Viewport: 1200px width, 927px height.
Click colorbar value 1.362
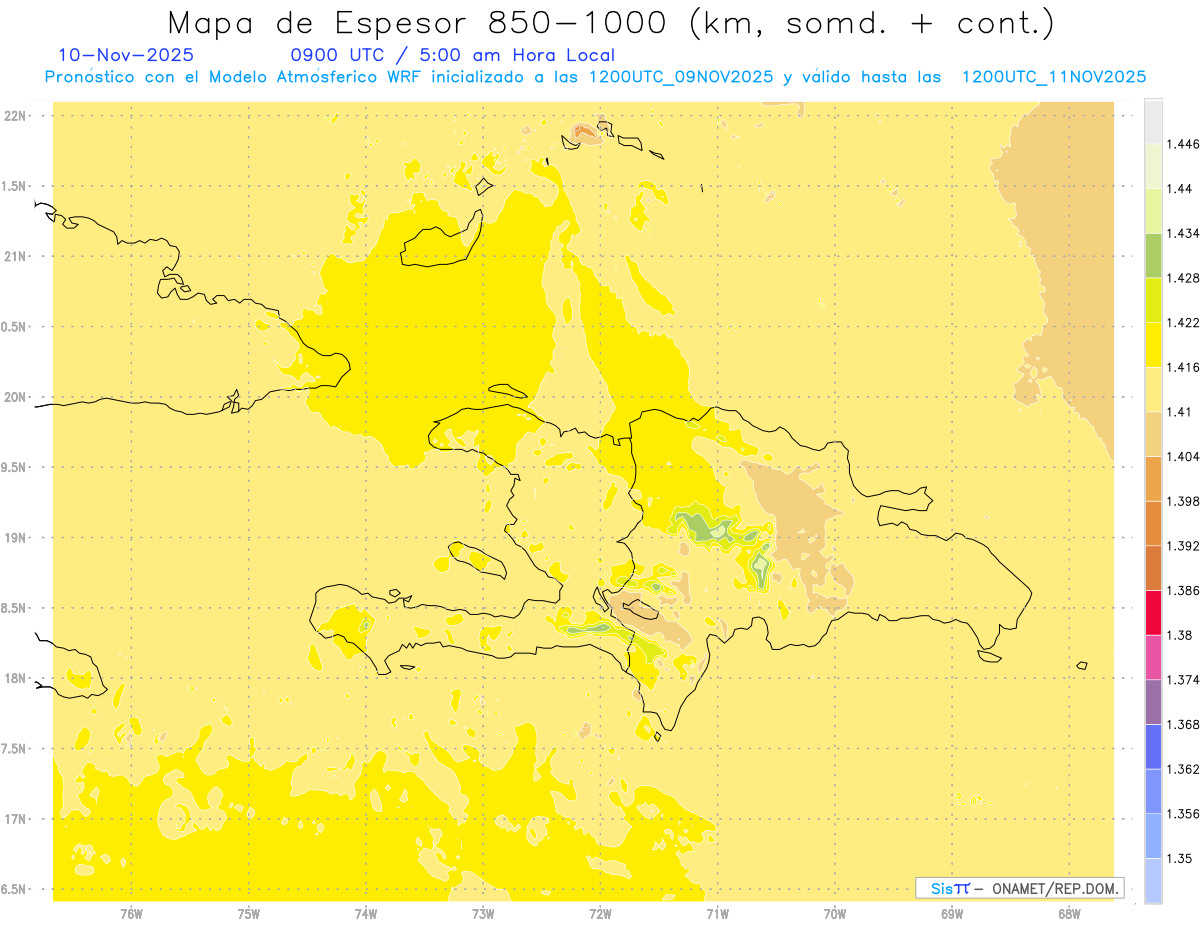click(1183, 769)
